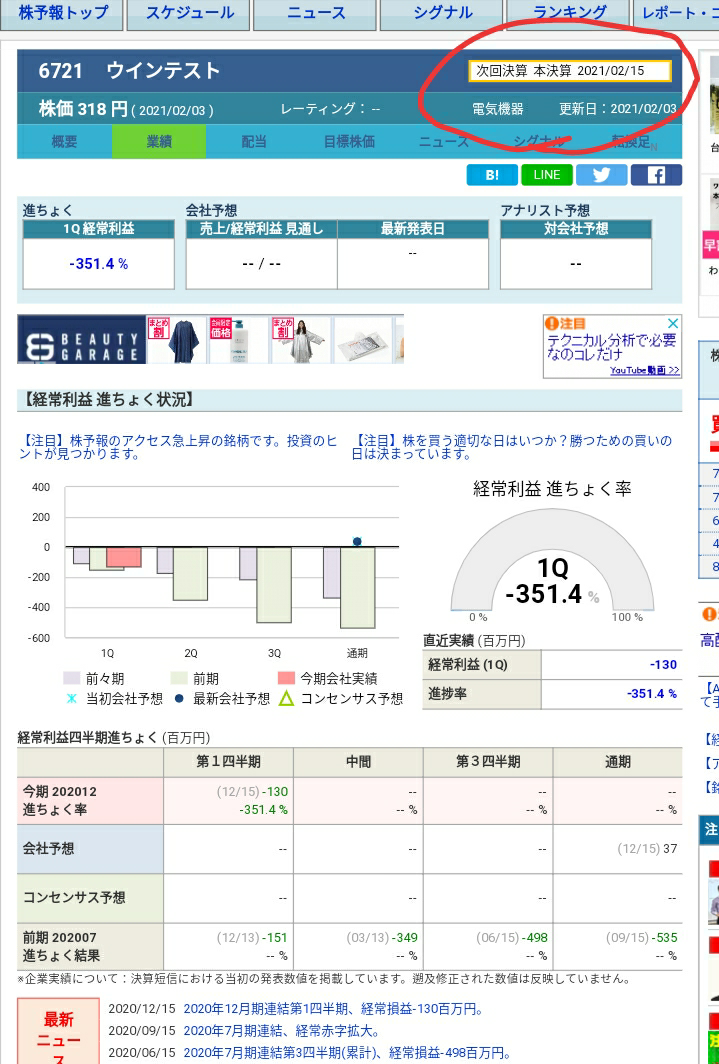Open the 2020年7月期連結、経常赤字拡大 news link

281,1031
